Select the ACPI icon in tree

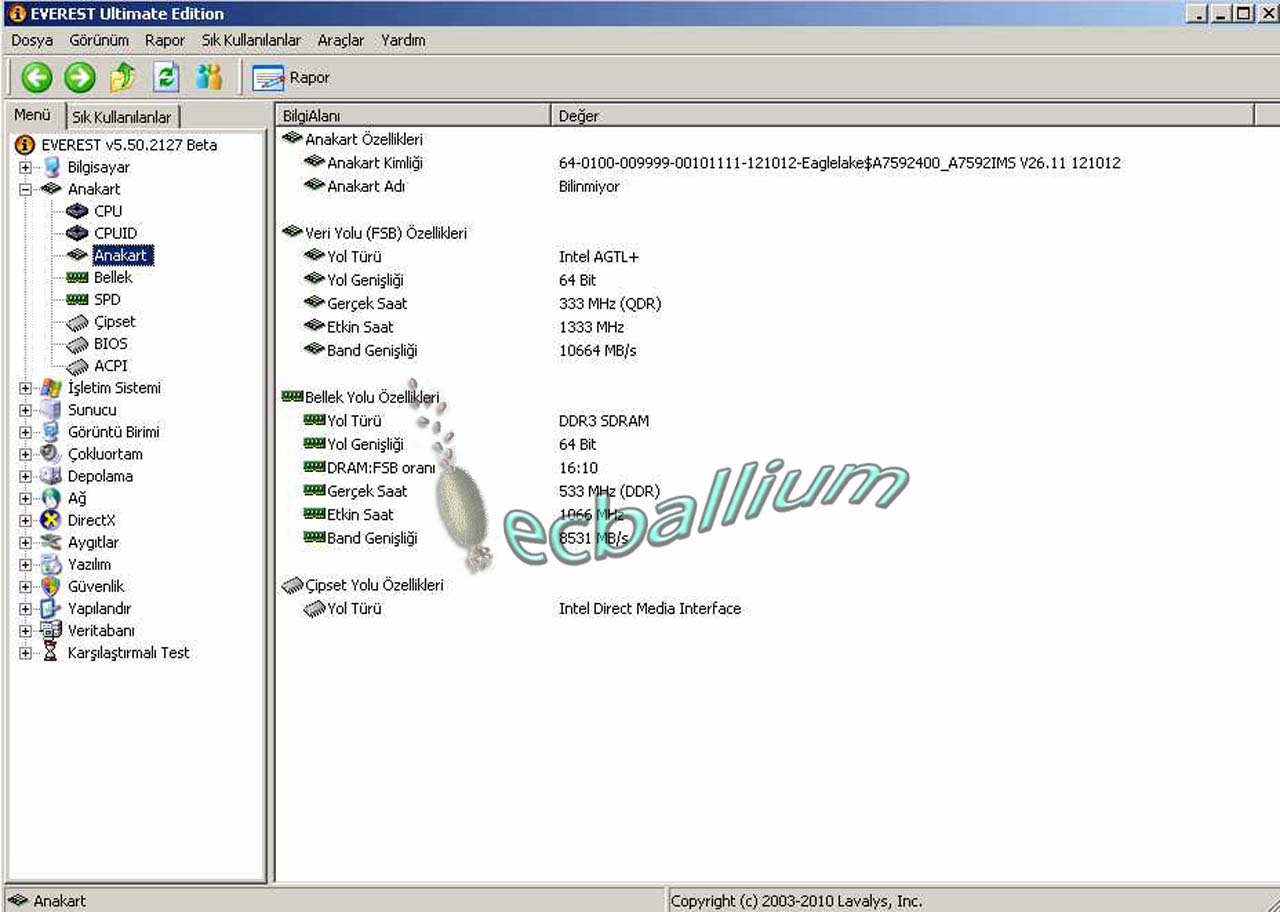click(x=77, y=366)
